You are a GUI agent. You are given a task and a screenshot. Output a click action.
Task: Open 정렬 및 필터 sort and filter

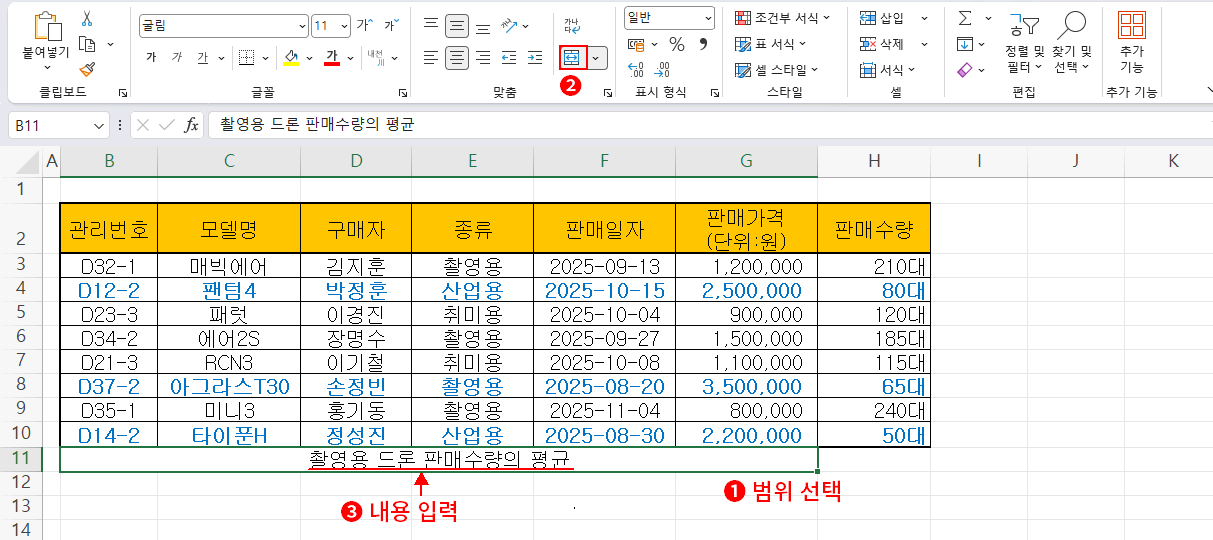(1024, 41)
